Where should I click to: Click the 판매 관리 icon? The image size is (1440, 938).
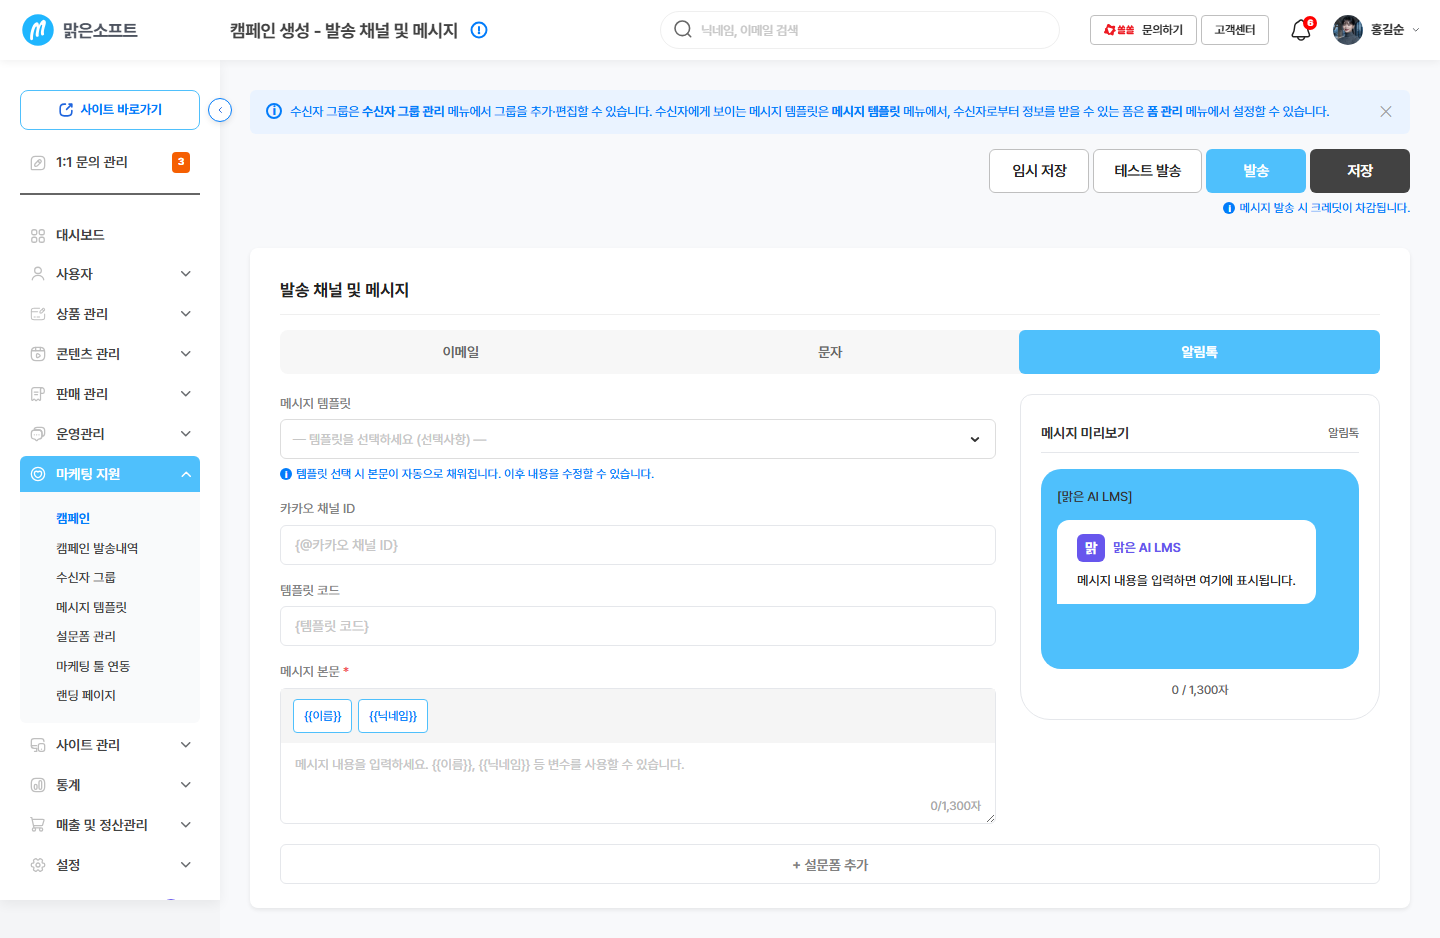pos(38,394)
